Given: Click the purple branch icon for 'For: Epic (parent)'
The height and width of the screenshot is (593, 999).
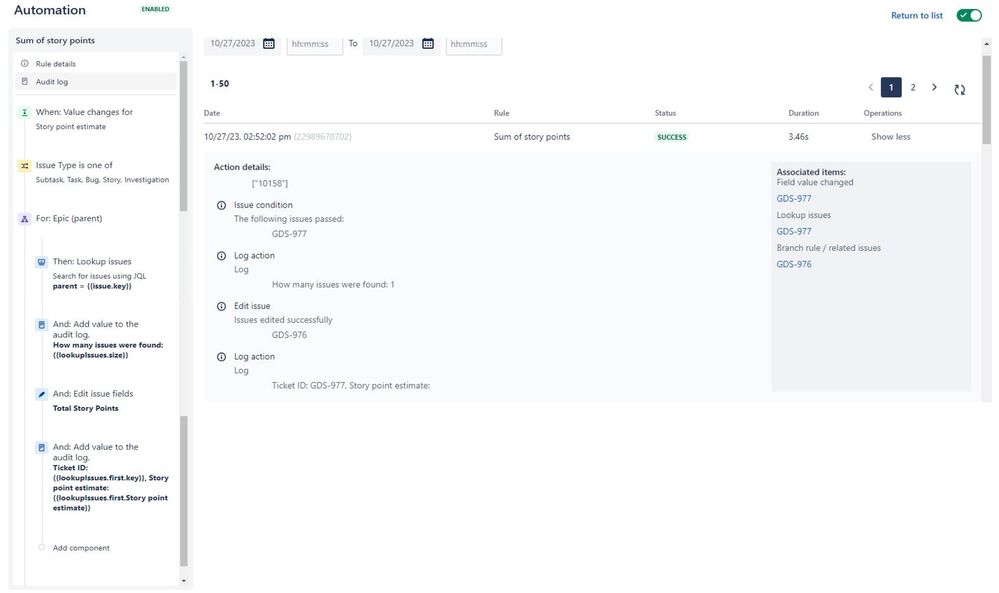Looking at the screenshot, I should (23, 216).
